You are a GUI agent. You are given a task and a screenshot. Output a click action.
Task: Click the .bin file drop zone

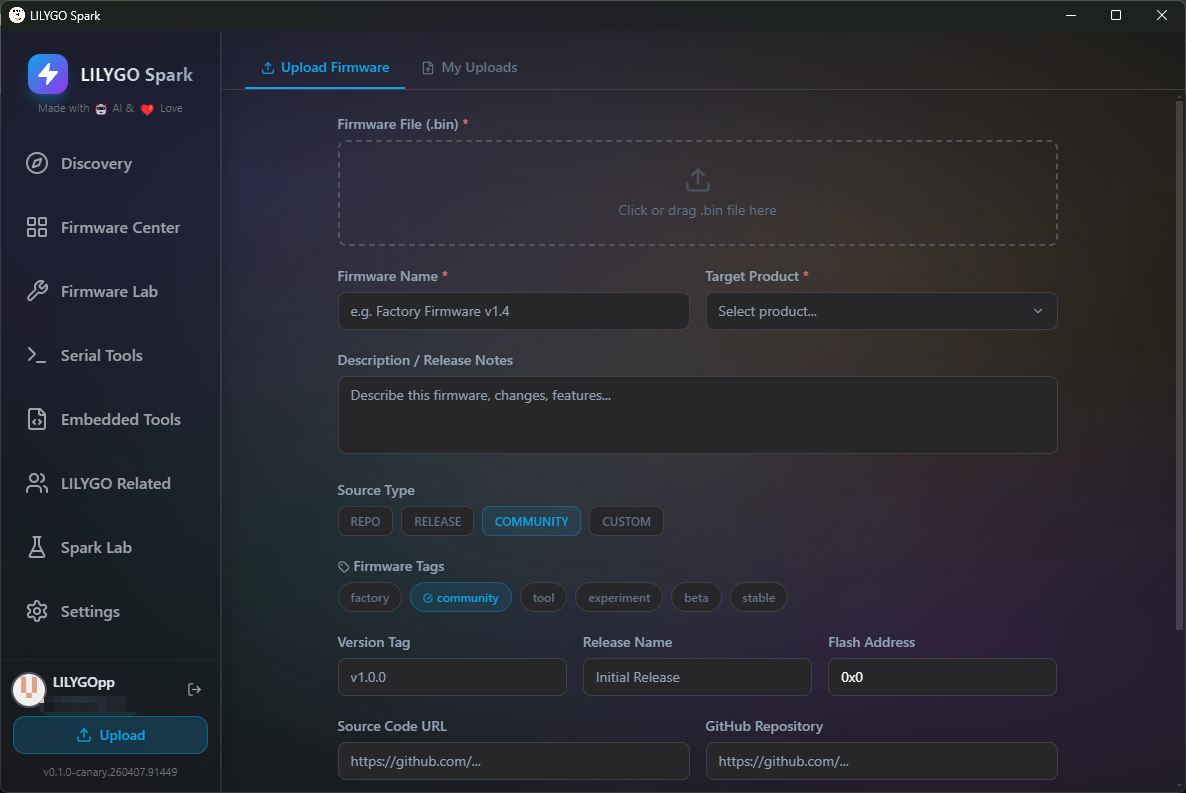[x=697, y=193]
